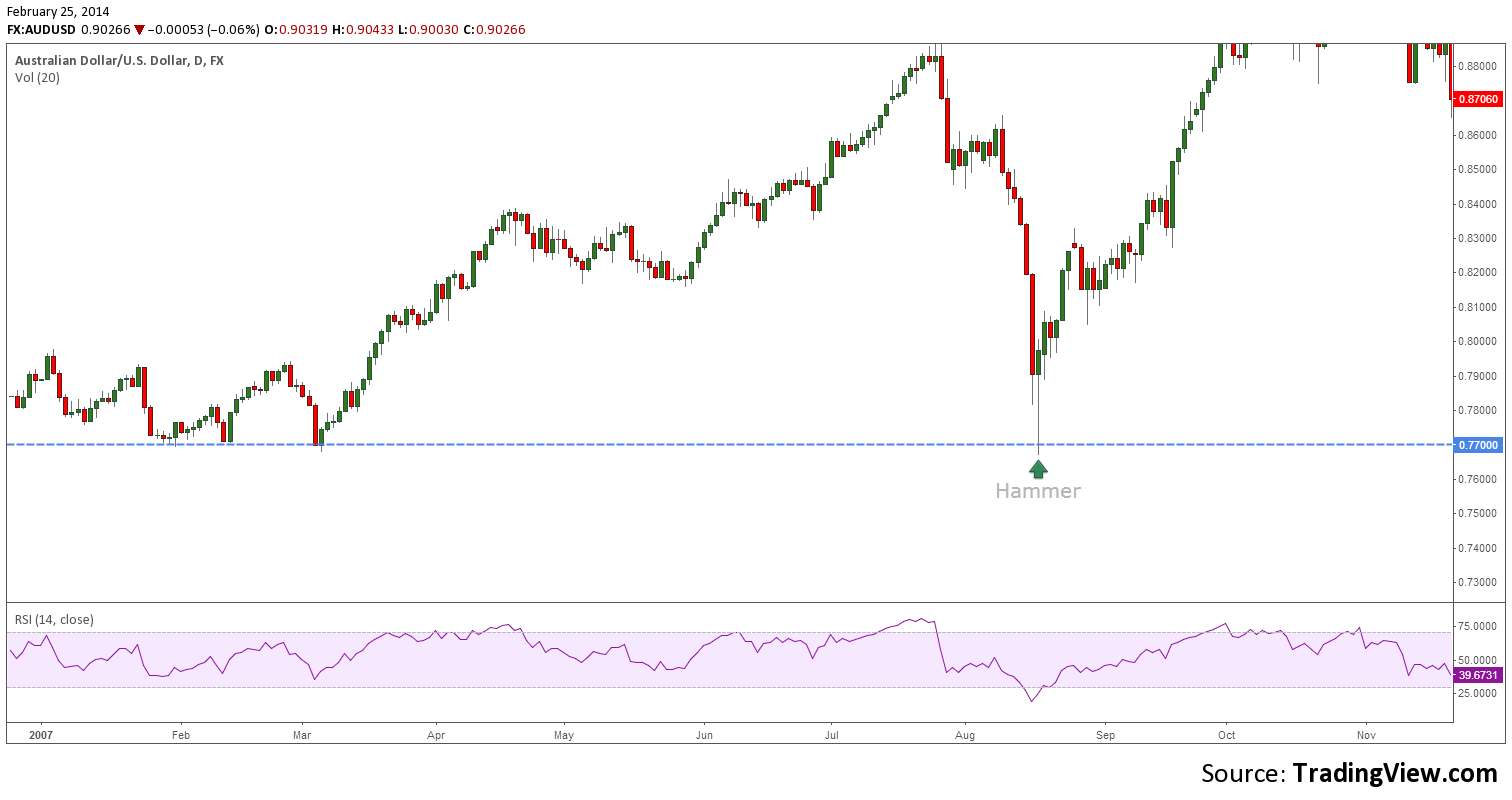
Task: Click the February 25, 2014 date text
Action: click(58, 11)
